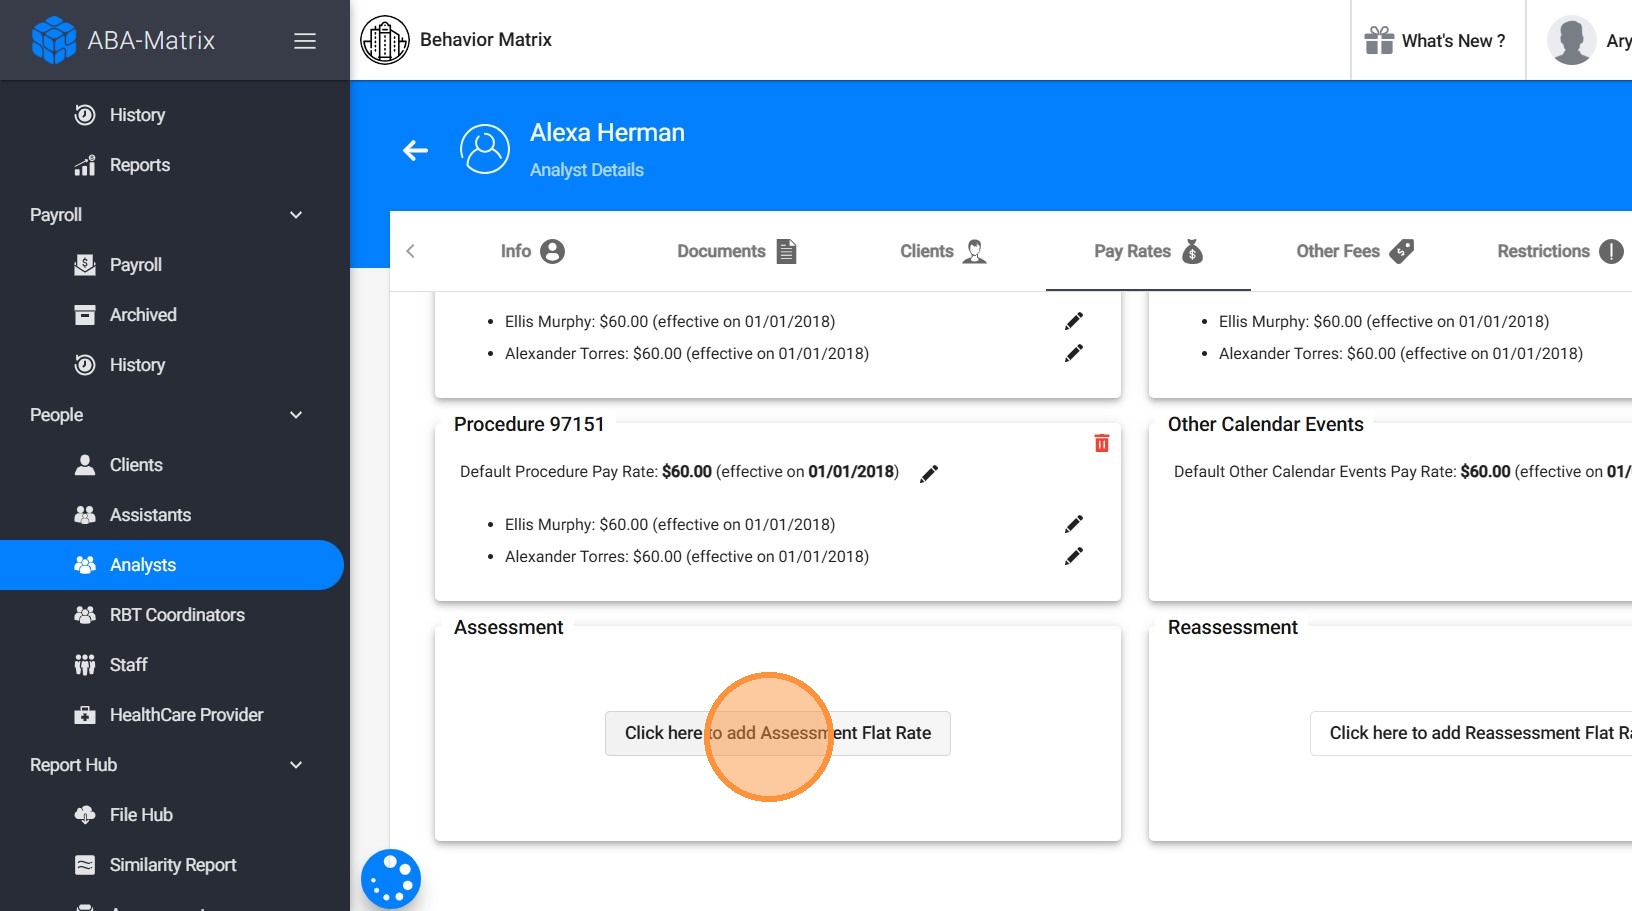Switch to the Clients tab
This screenshot has width=1632, height=911.
(x=943, y=251)
